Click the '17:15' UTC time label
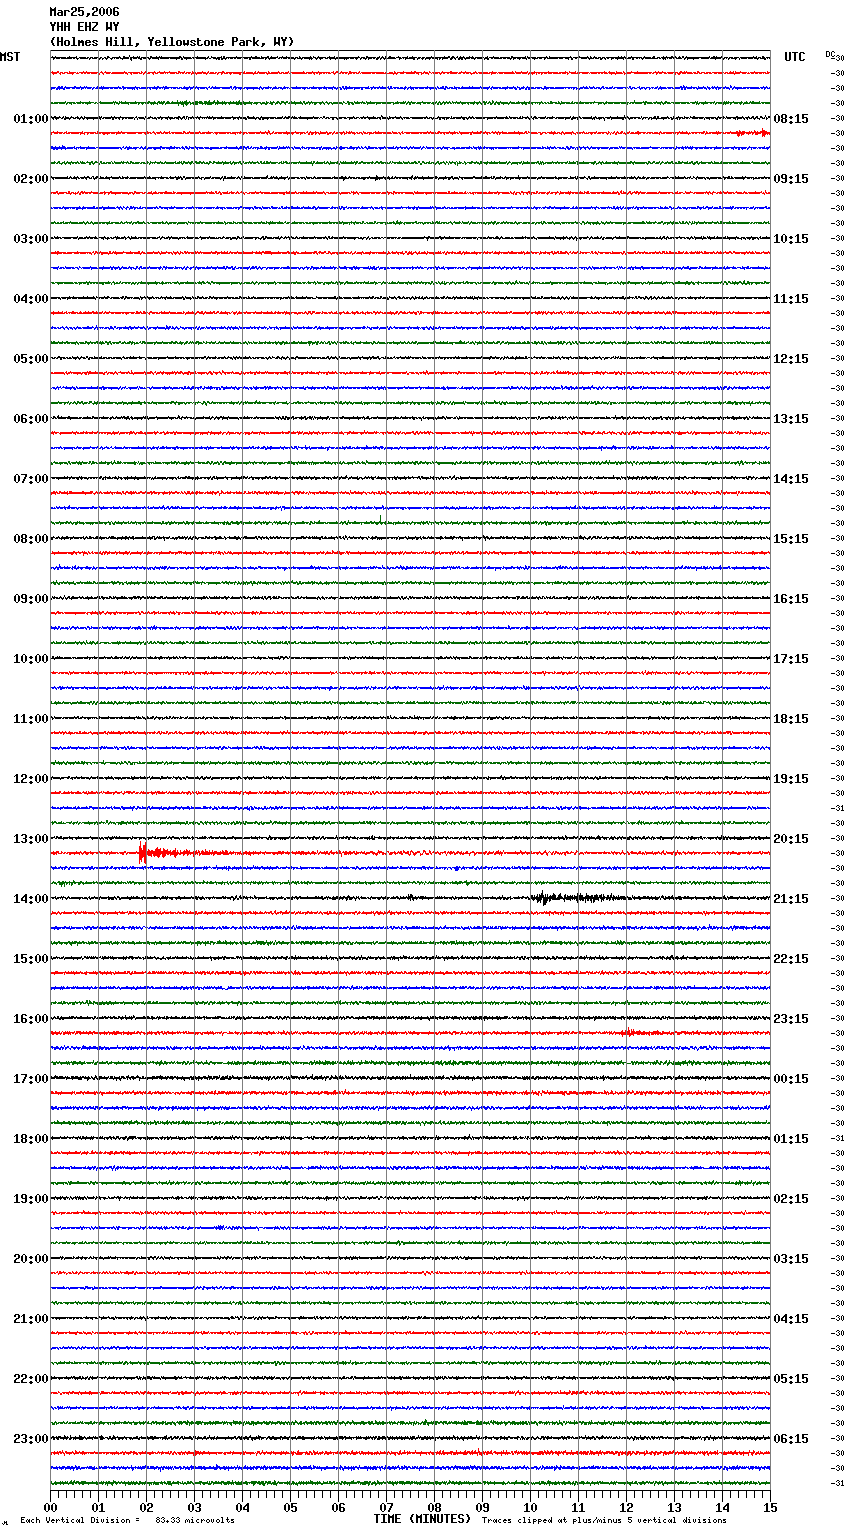This screenshot has height=1534, width=850. pos(791,659)
